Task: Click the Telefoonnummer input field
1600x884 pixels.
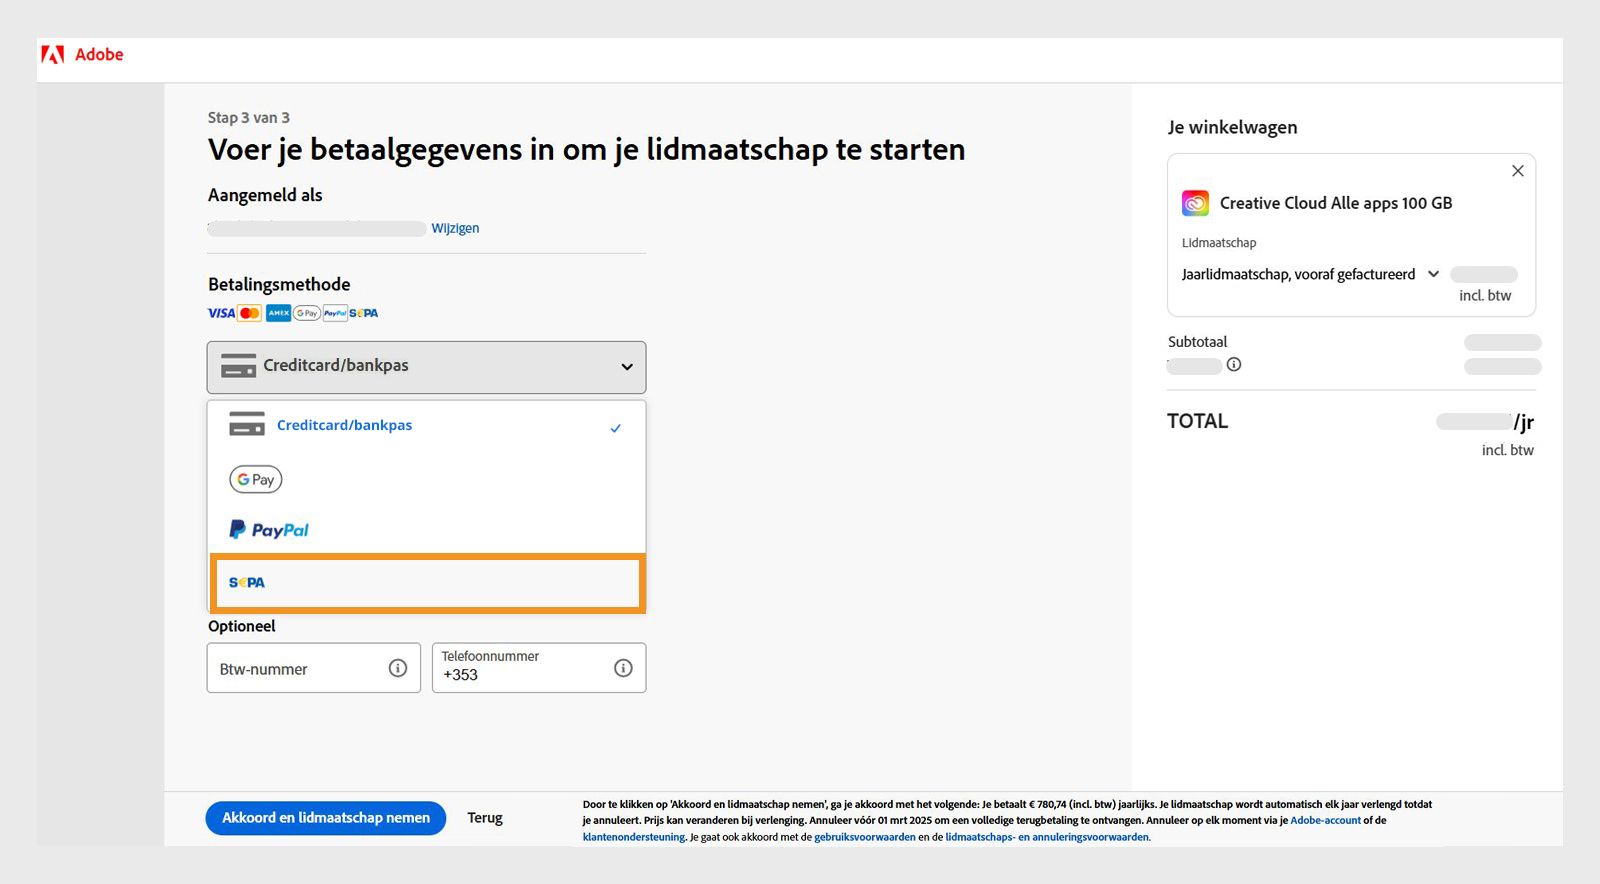Action: (538, 668)
